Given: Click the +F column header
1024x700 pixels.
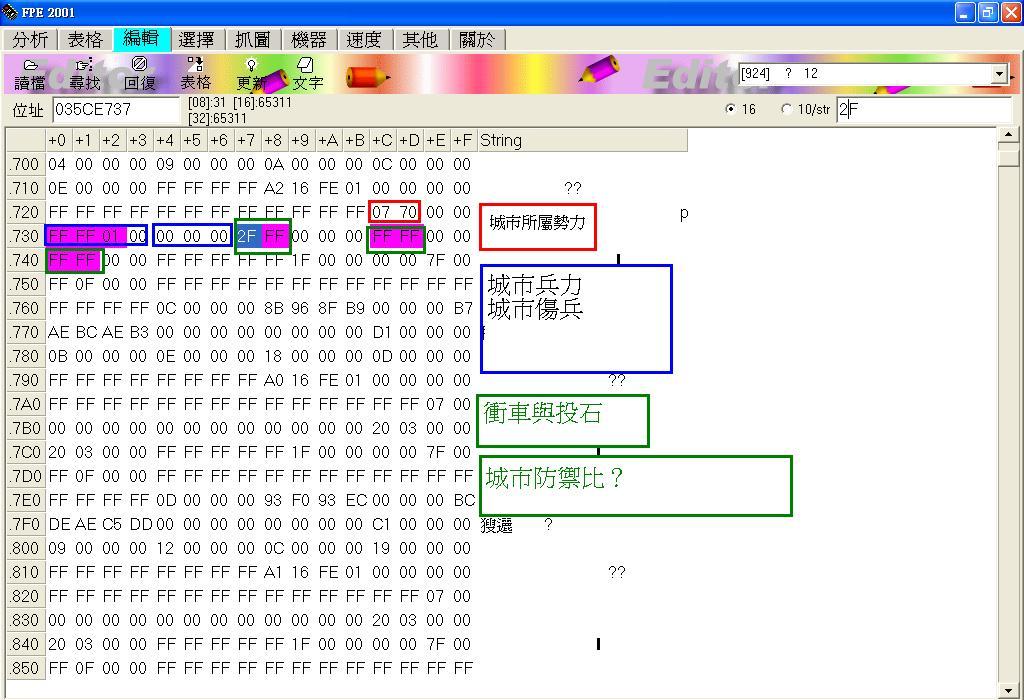Looking at the screenshot, I should tap(463, 140).
